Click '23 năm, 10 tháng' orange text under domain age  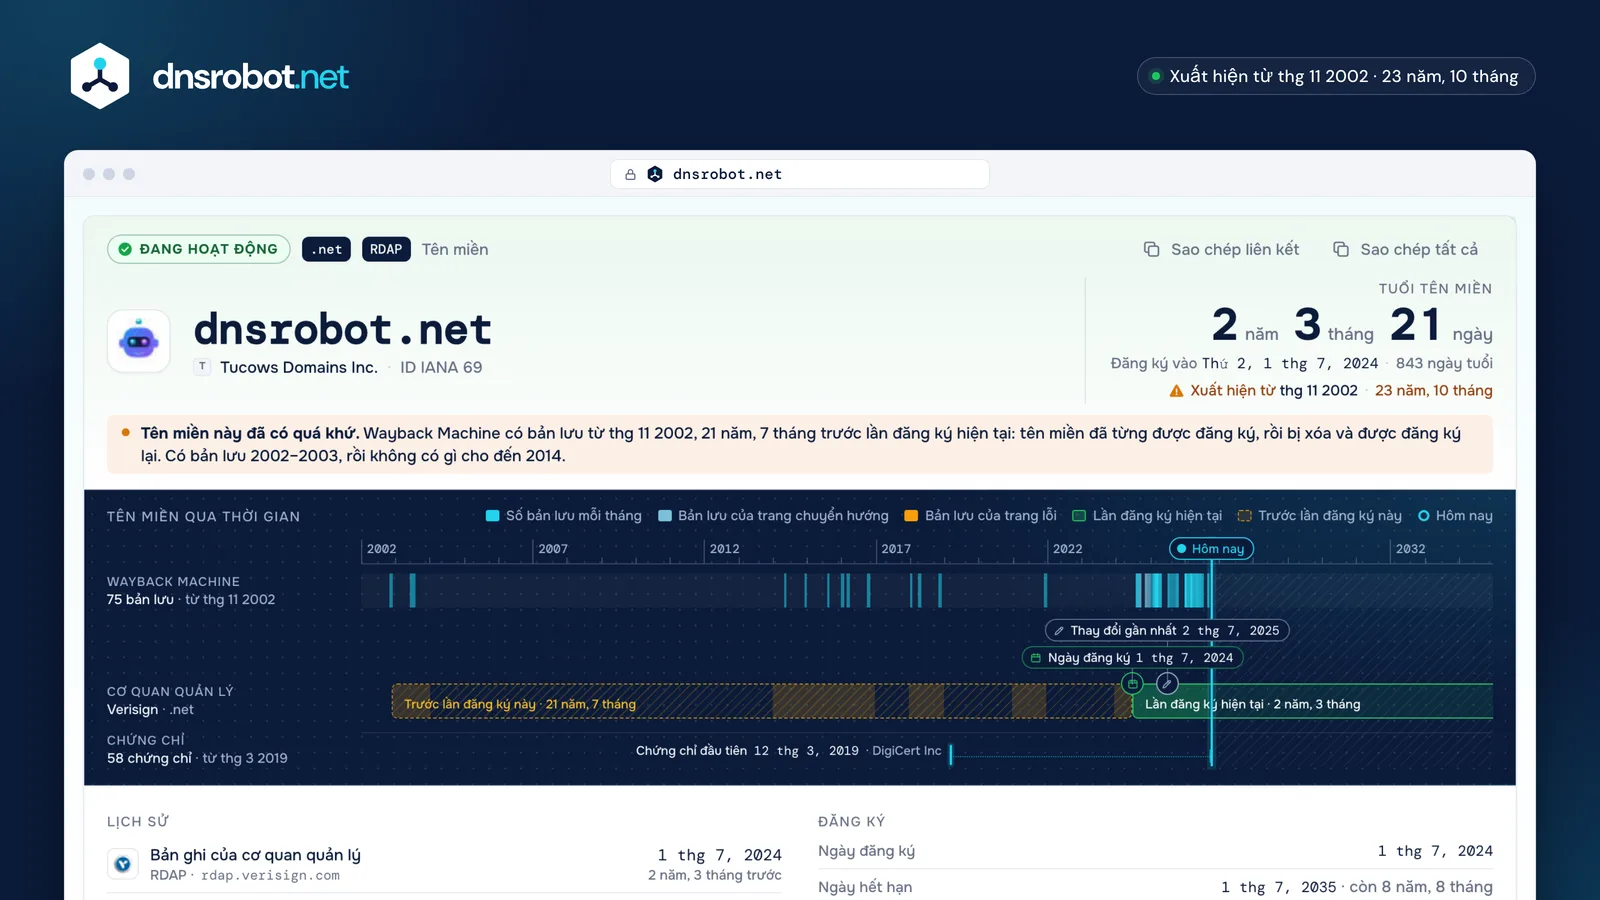coord(1434,390)
